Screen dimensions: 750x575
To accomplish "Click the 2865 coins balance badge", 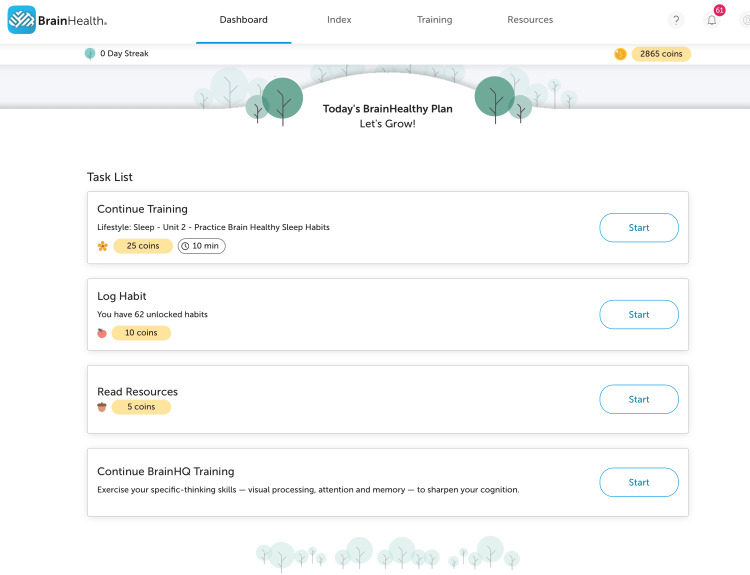I will point(661,54).
